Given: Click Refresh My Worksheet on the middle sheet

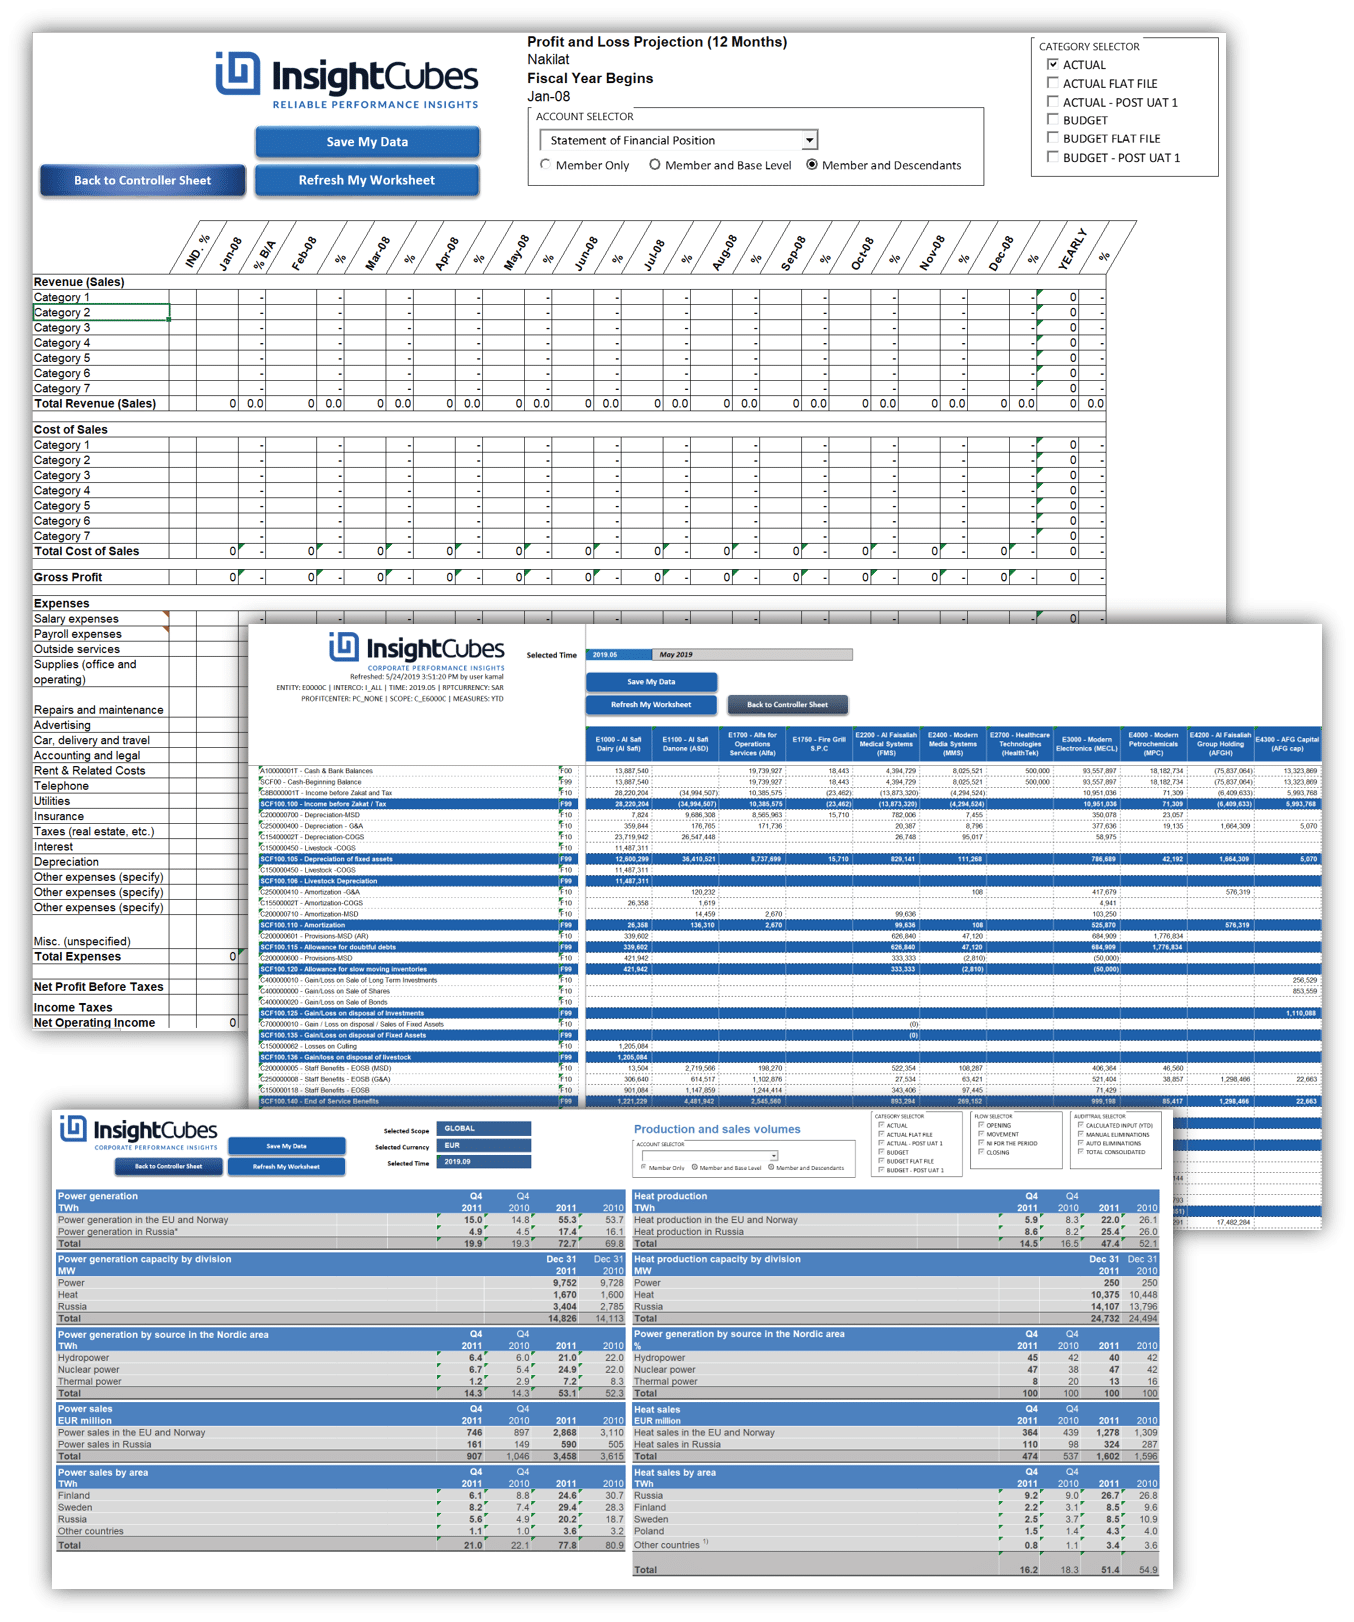Looking at the screenshot, I should [651, 705].
